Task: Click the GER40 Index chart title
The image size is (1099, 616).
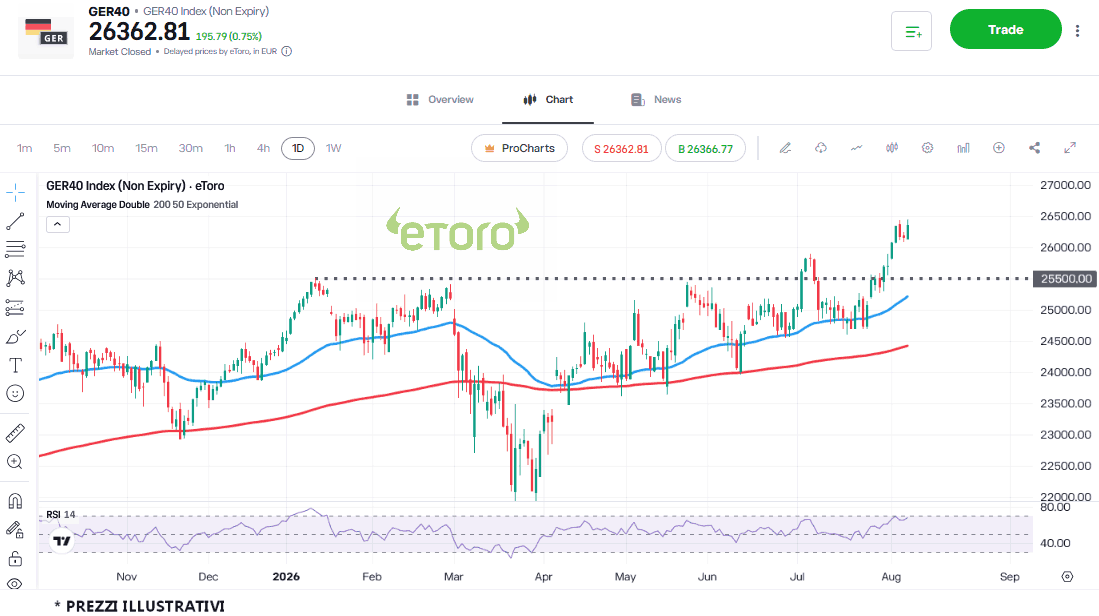Action: click(x=135, y=186)
